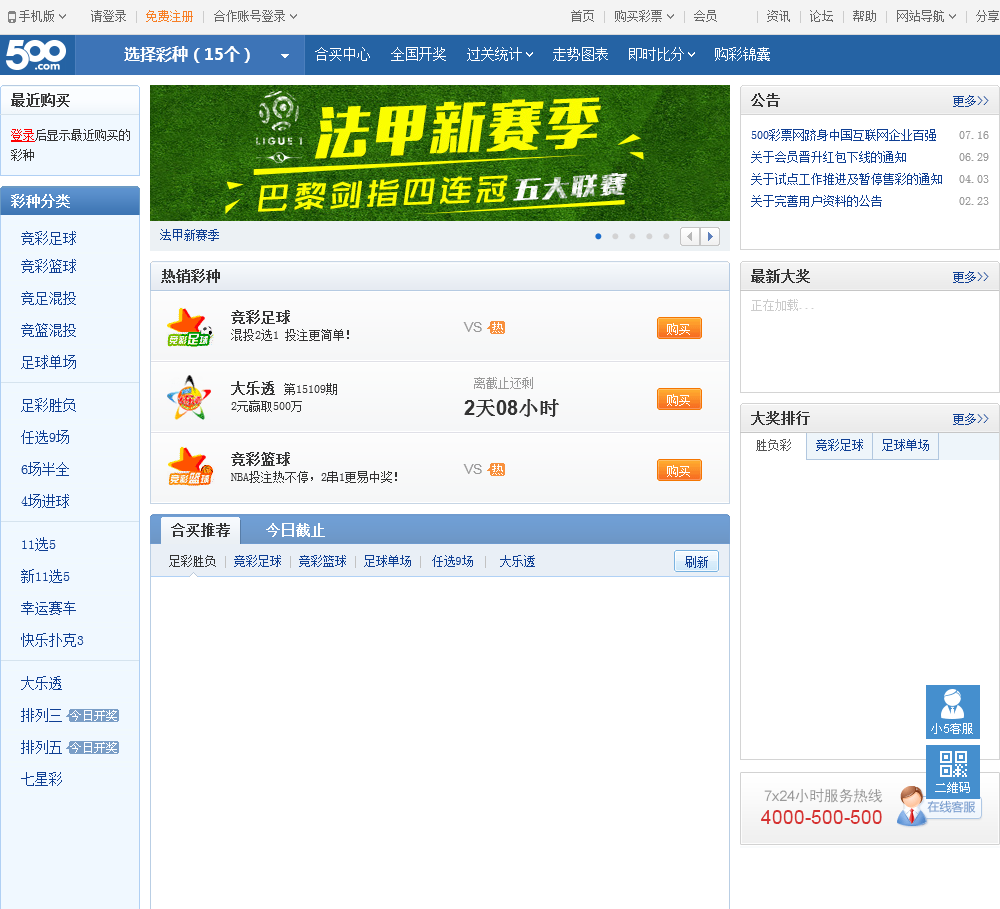Open 11选5 in sidebar
Image resolution: width=1000 pixels, height=909 pixels.
tap(38, 544)
